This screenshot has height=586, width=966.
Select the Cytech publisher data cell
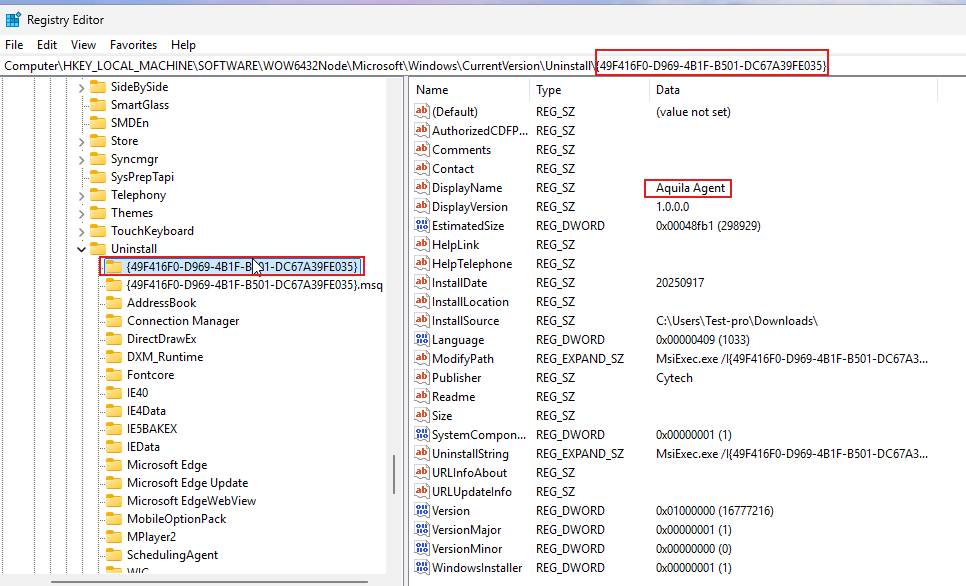tap(674, 378)
